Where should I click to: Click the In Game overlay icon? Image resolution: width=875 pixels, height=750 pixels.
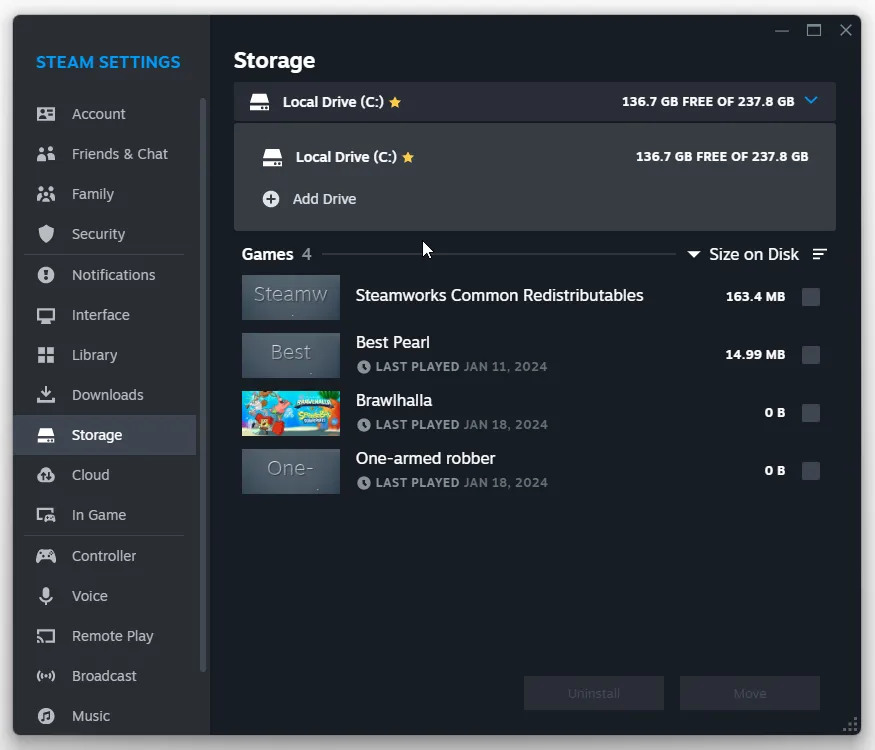click(46, 515)
